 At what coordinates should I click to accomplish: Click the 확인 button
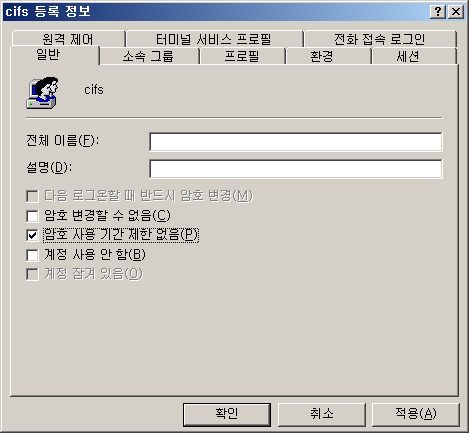pos(227,414)
